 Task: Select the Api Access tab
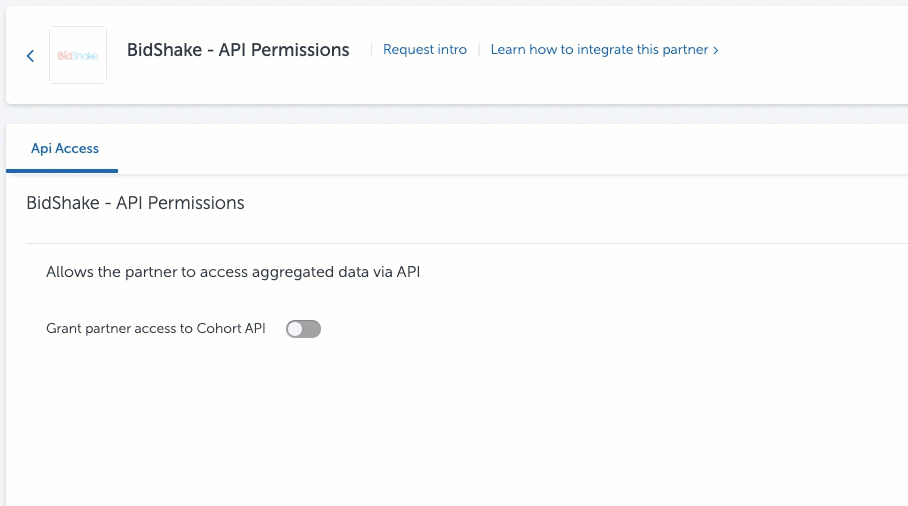pyautogui.click(x=64, y=149)
